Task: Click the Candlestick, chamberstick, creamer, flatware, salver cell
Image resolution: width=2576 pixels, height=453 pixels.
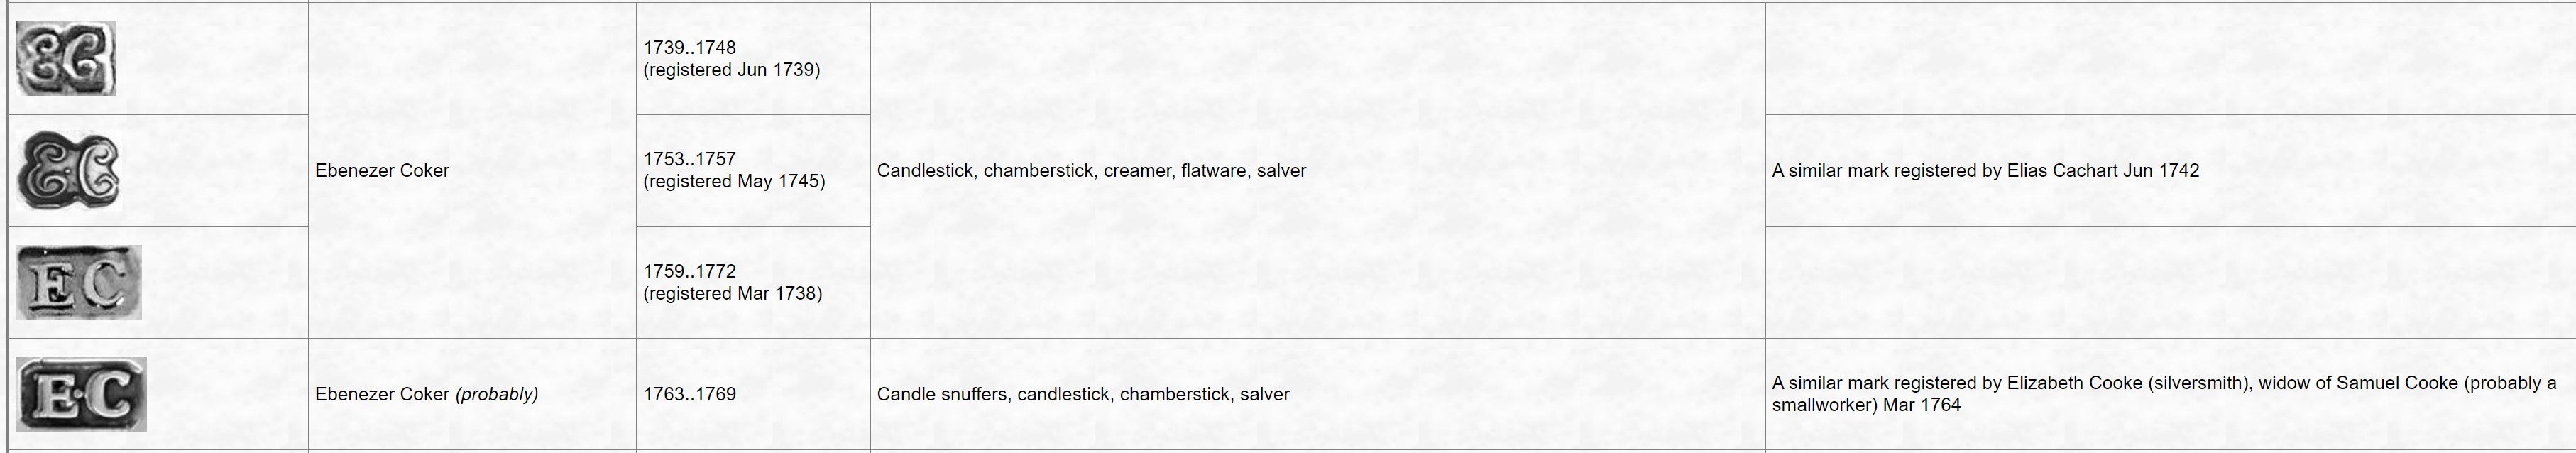Action: click(x=1318, y=171)
